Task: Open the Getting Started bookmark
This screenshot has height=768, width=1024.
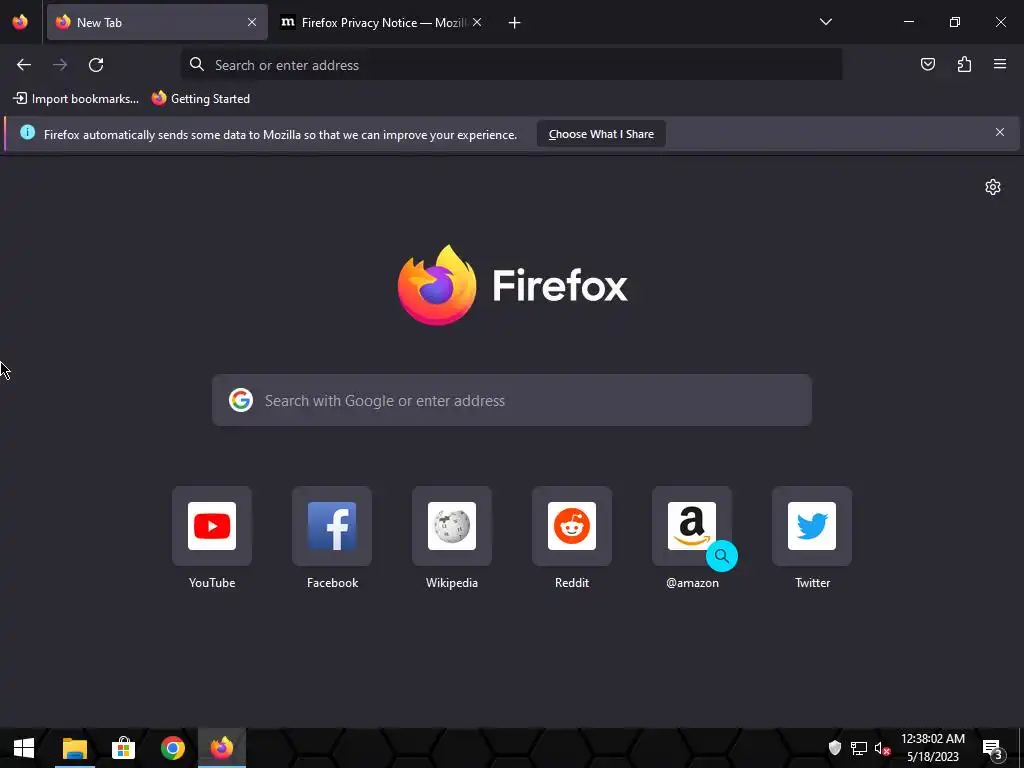Action: [201, 99]
